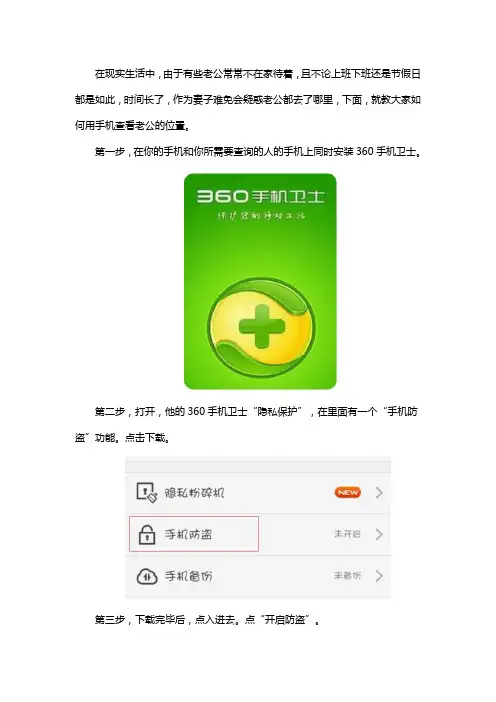The width and height of the screenshot is (496, 702).
Task: Click the orange NEW badge
Action: 348,492
